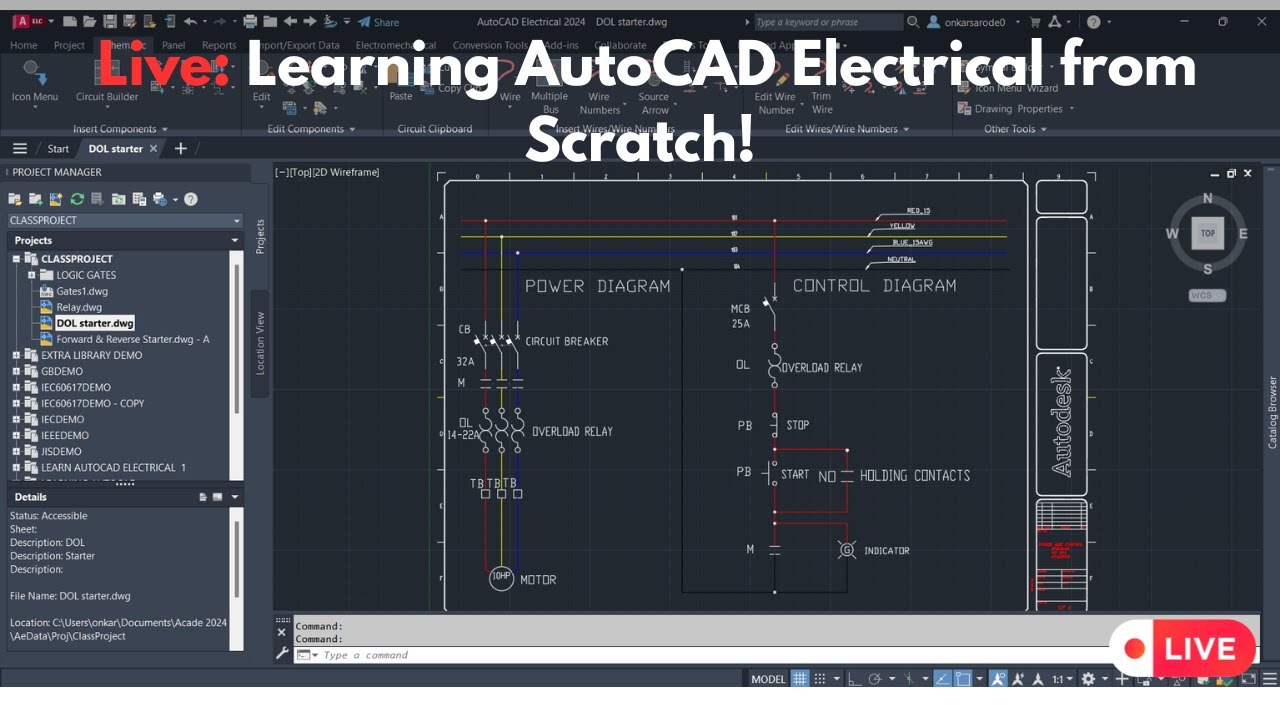Image resolution: width=1280 pixels, height=720 pixels.
Task: Switch to MODEL space in status bar
Action: 768,679
